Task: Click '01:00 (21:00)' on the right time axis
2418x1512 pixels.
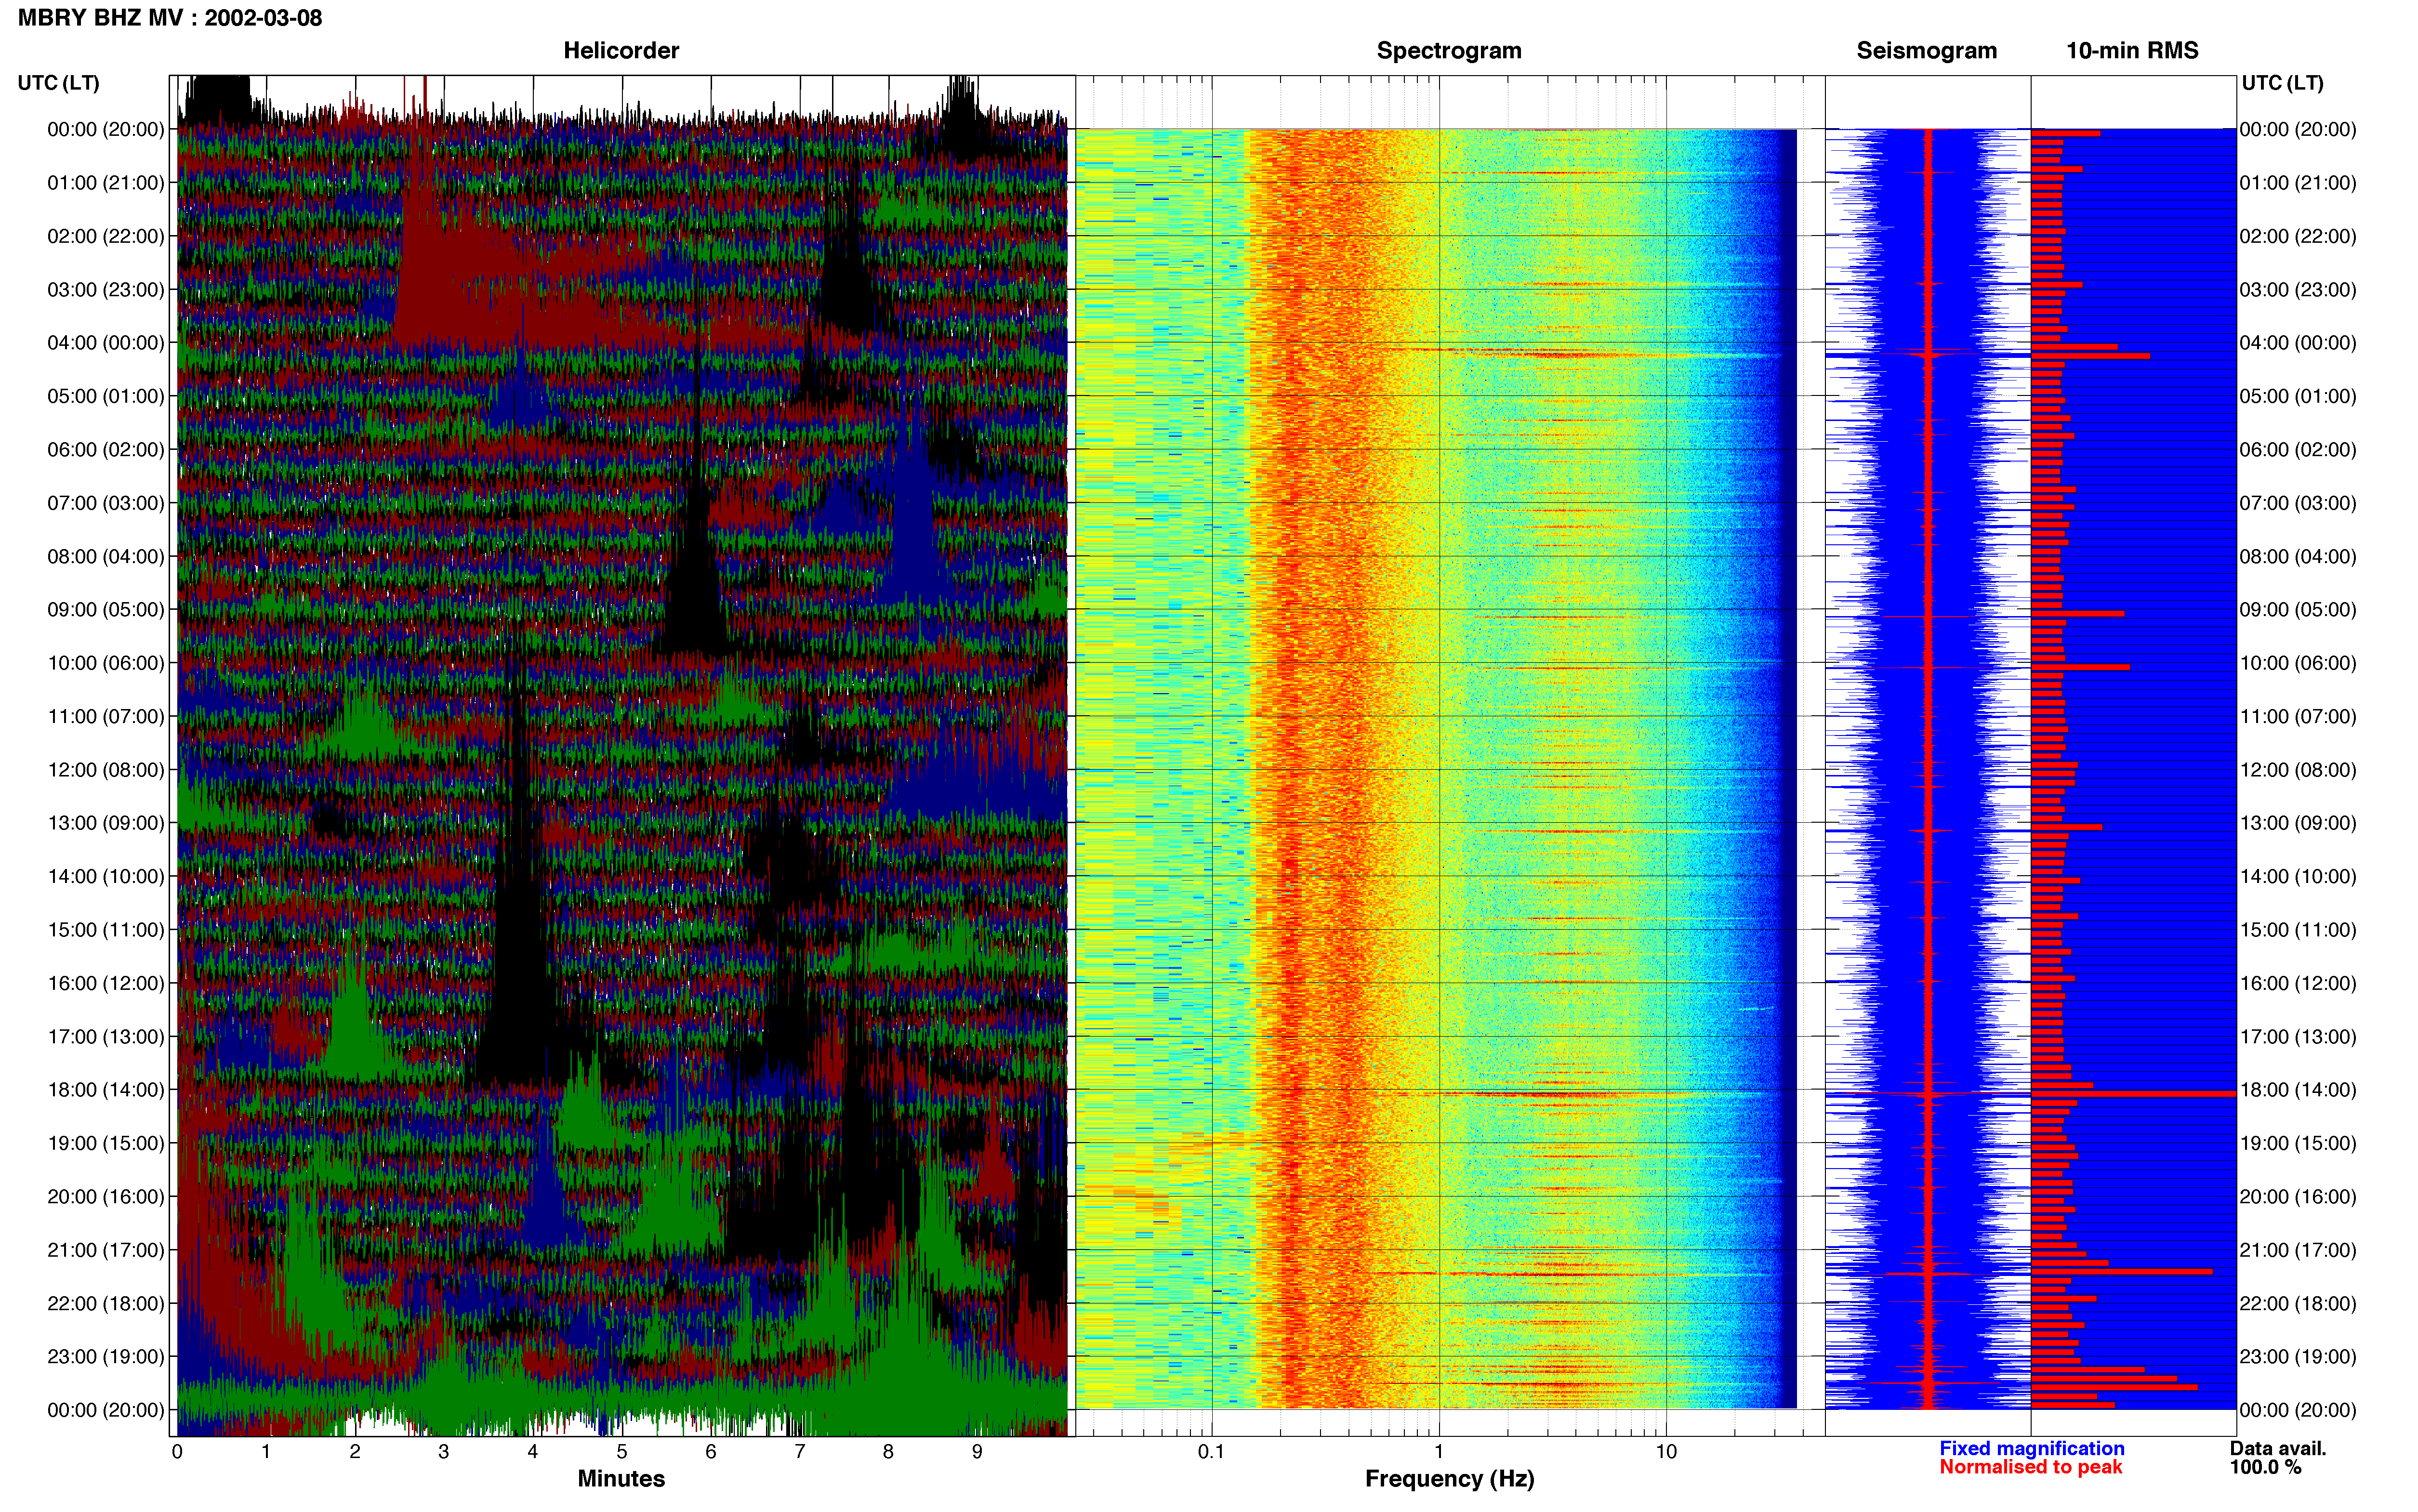Action: coord(2298,183)
